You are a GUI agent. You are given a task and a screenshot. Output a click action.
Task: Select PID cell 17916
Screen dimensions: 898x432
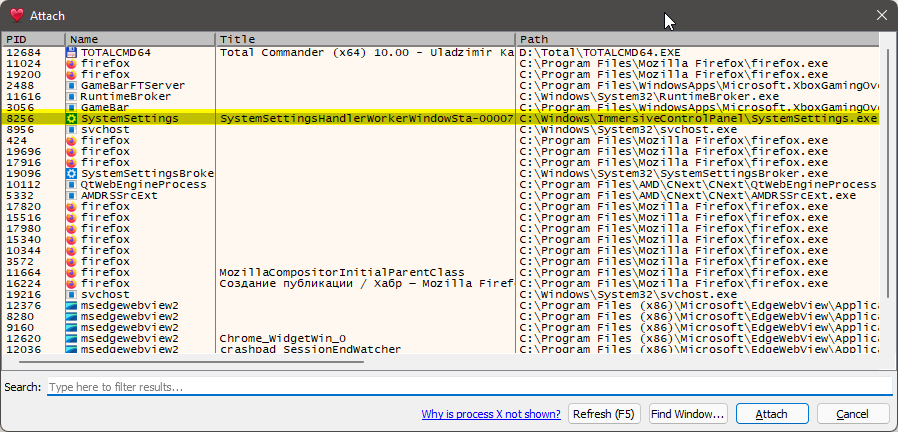(x=23, y=162)
